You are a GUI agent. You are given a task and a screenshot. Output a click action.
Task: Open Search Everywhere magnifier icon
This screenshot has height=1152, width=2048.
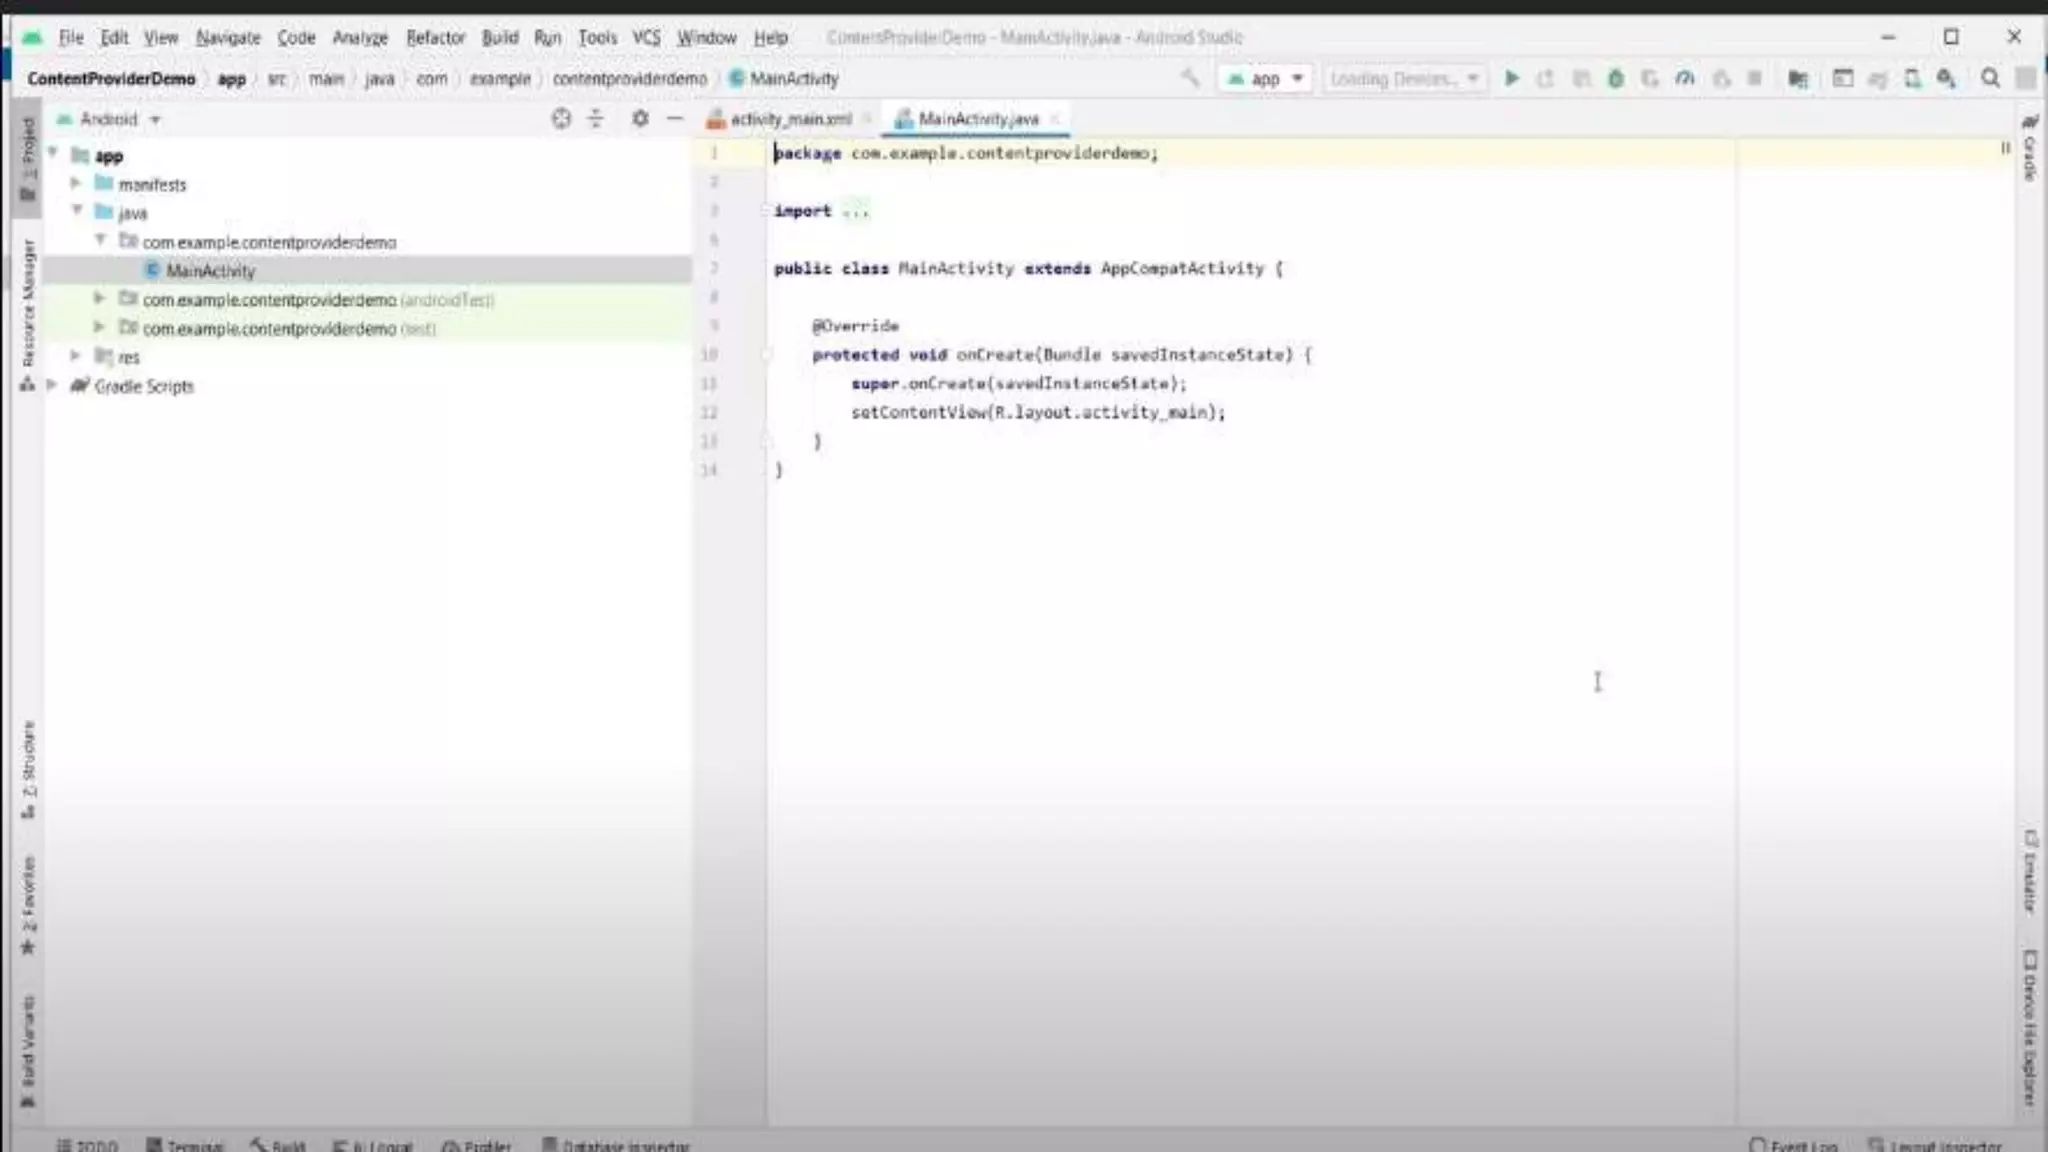1990,78
